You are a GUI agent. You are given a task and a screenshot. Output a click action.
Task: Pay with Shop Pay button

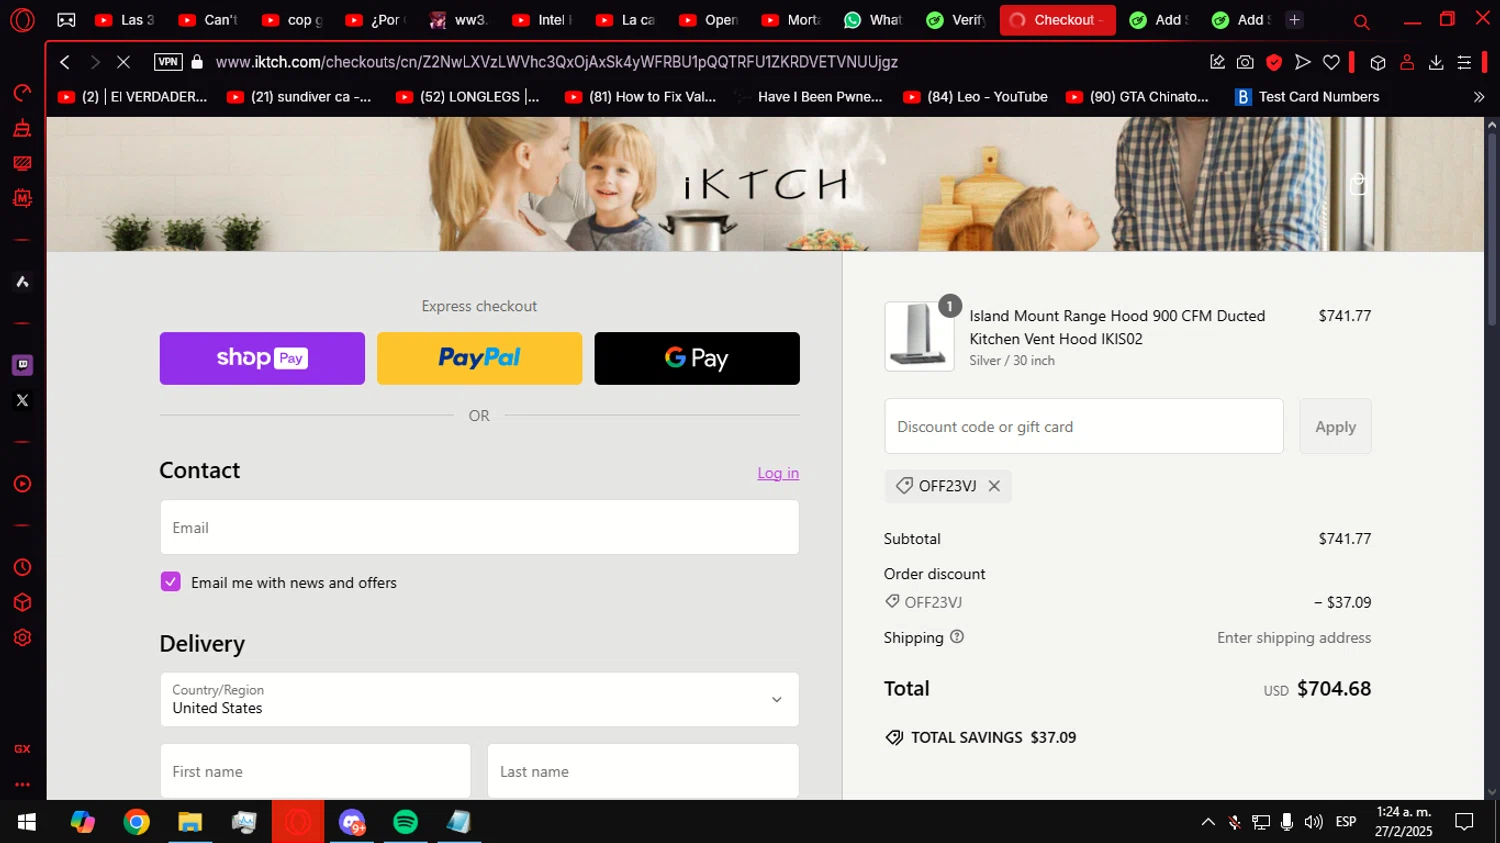pyautogui.click(x=262, y=358)
